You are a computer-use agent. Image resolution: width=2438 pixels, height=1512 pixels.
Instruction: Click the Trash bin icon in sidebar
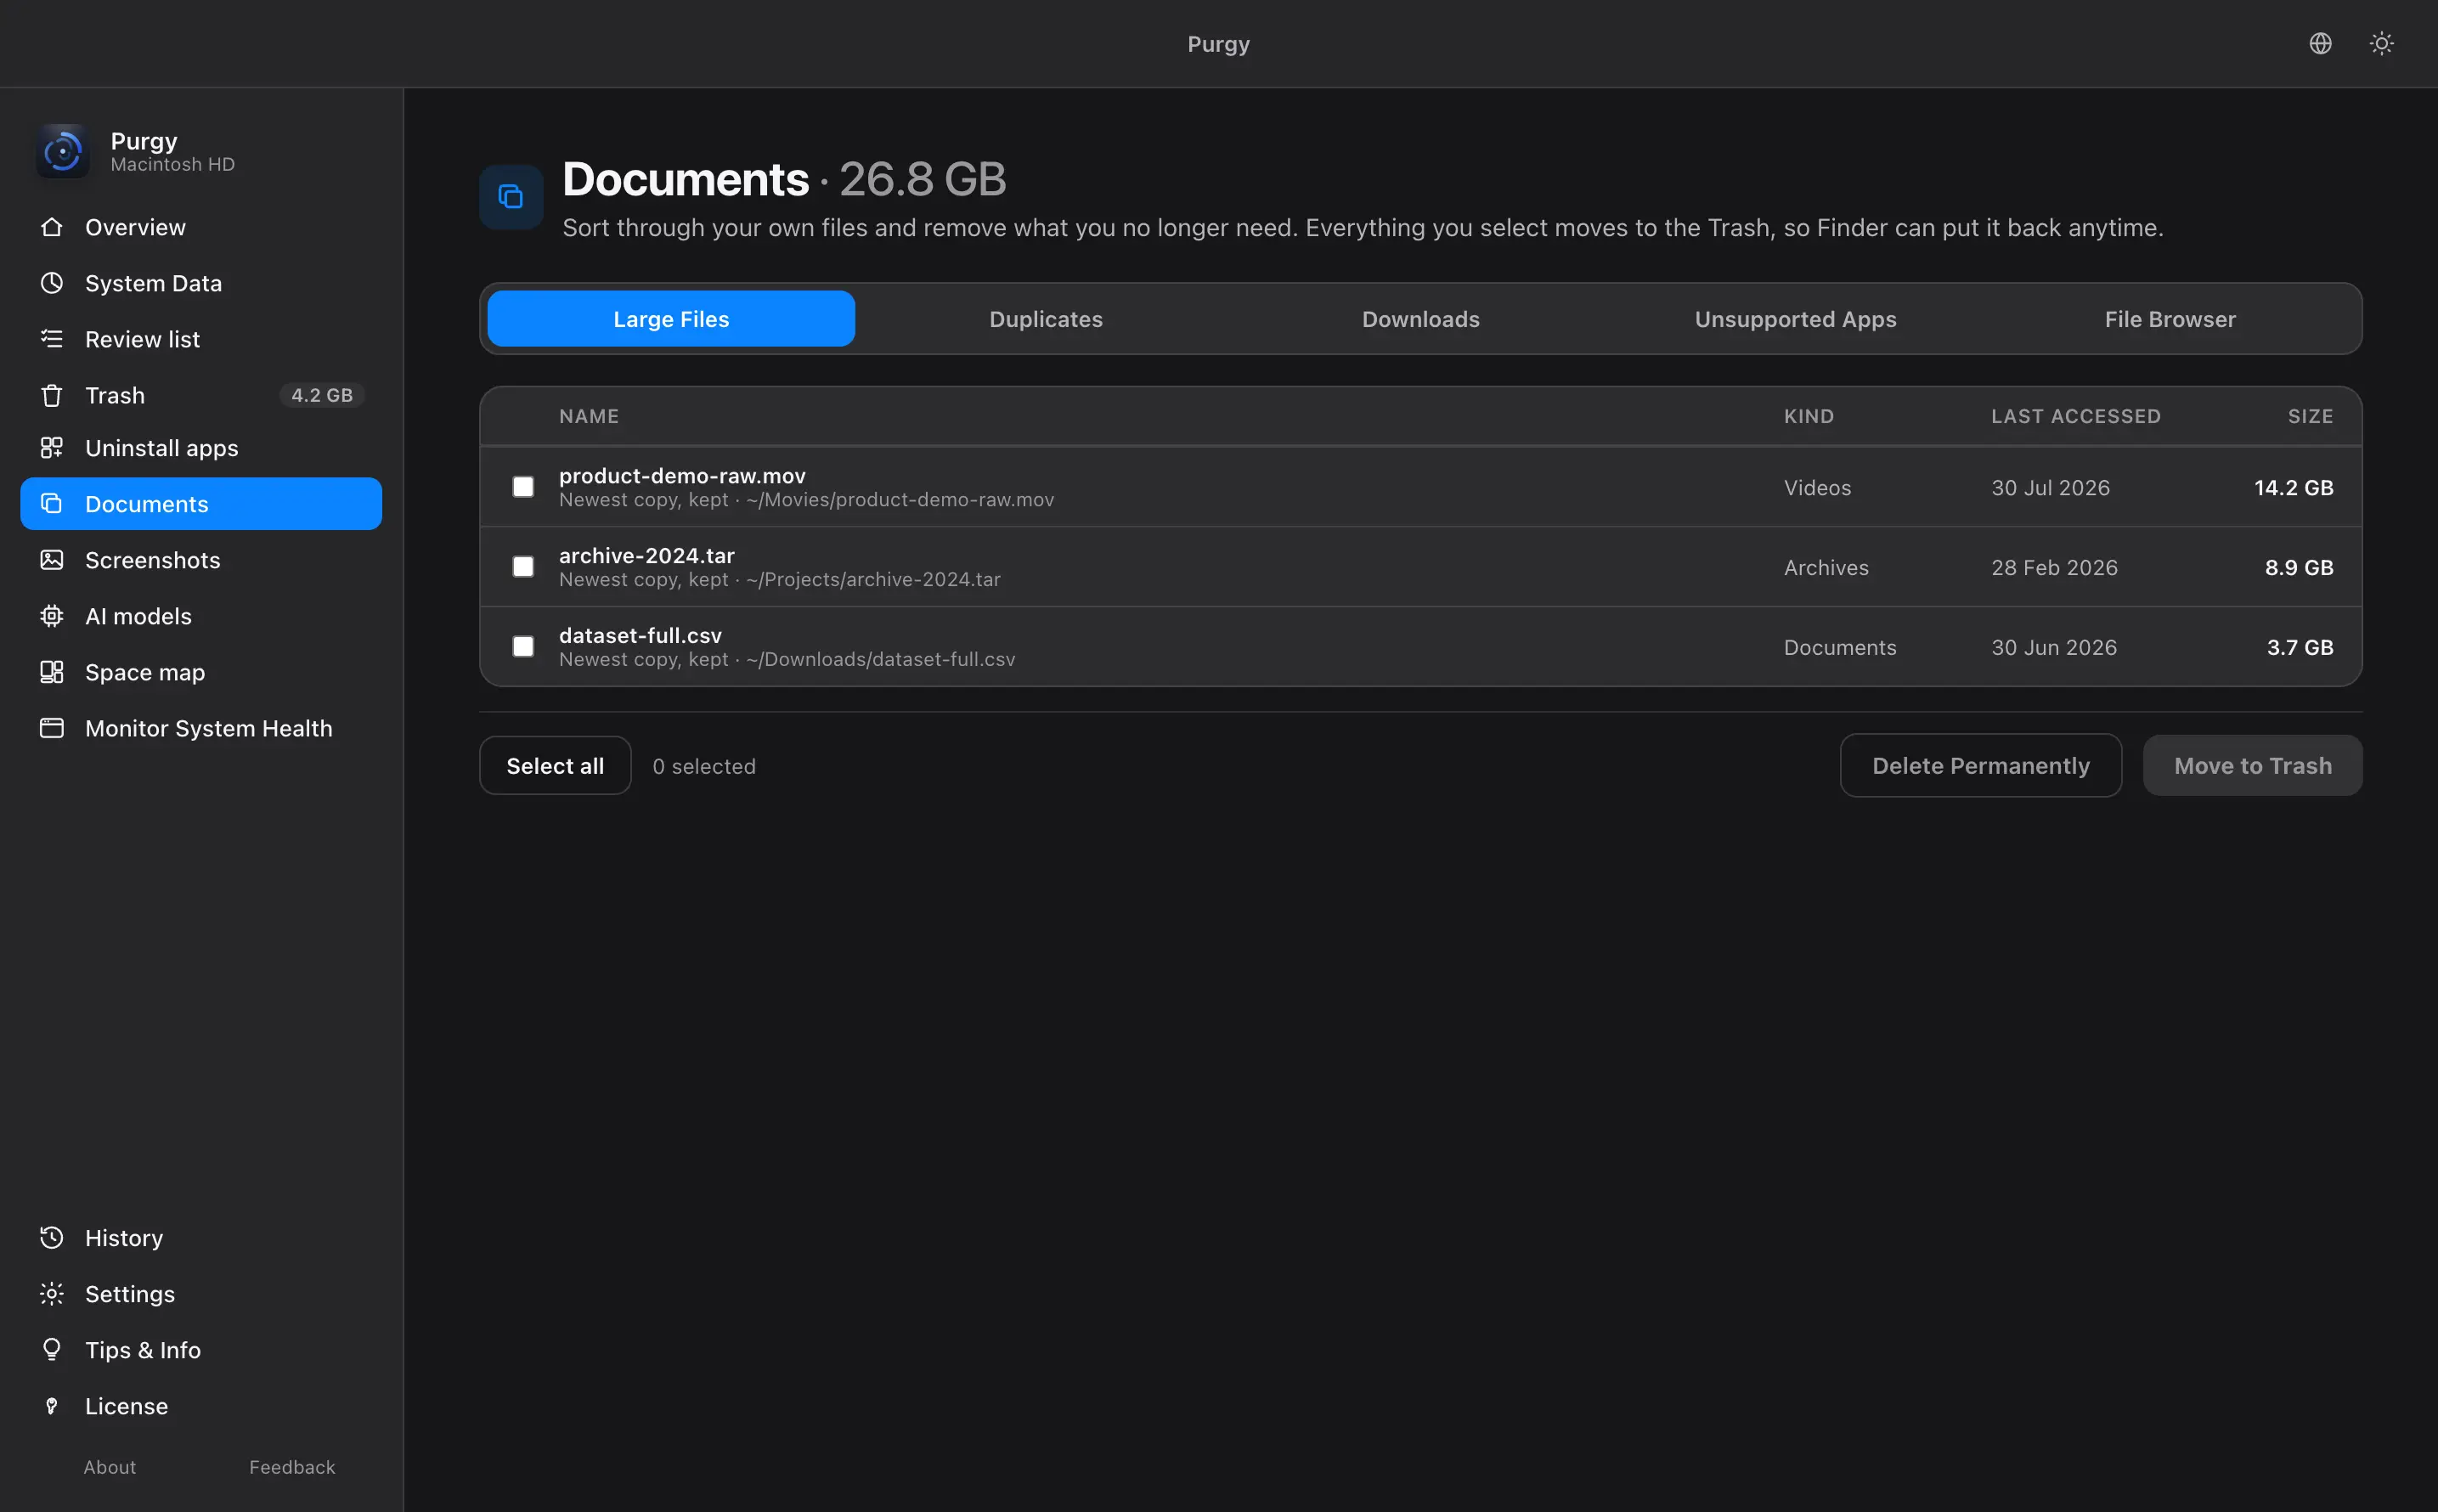[52, 395]
